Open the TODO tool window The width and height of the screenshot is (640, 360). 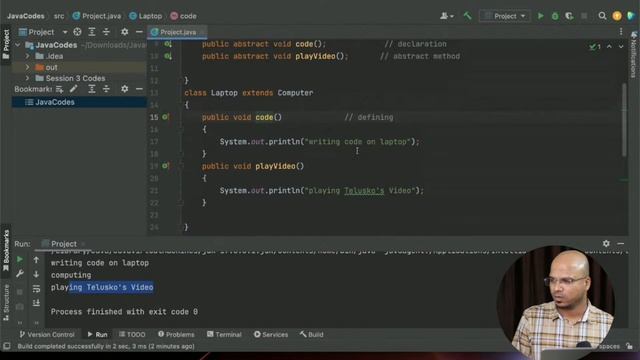click(x=132, y=334)
